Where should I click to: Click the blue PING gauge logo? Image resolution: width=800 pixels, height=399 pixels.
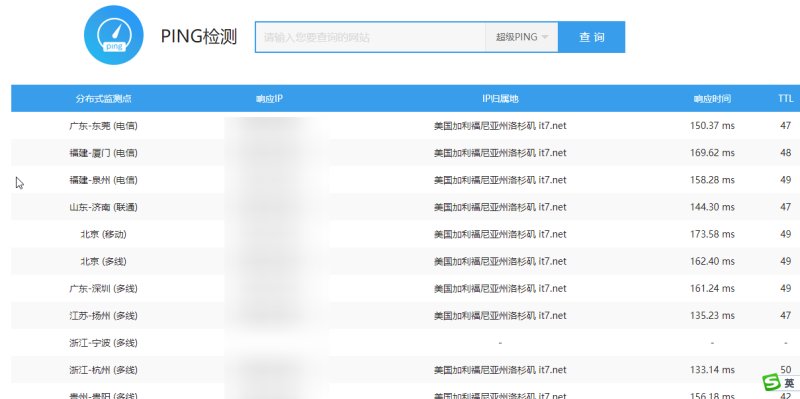(114, 35)
